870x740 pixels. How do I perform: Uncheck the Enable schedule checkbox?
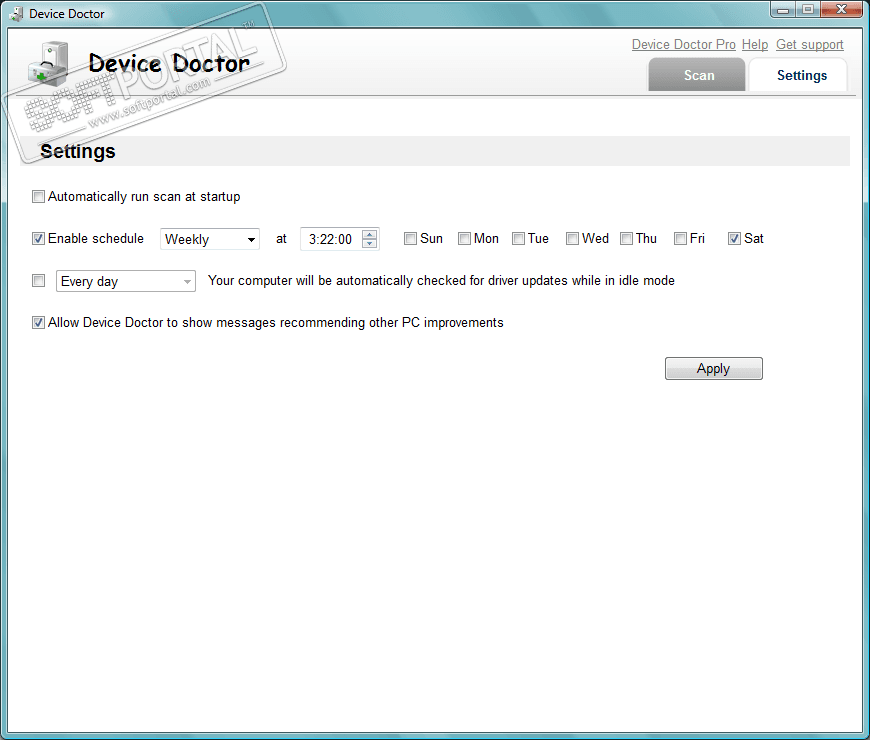pos(38,239)
